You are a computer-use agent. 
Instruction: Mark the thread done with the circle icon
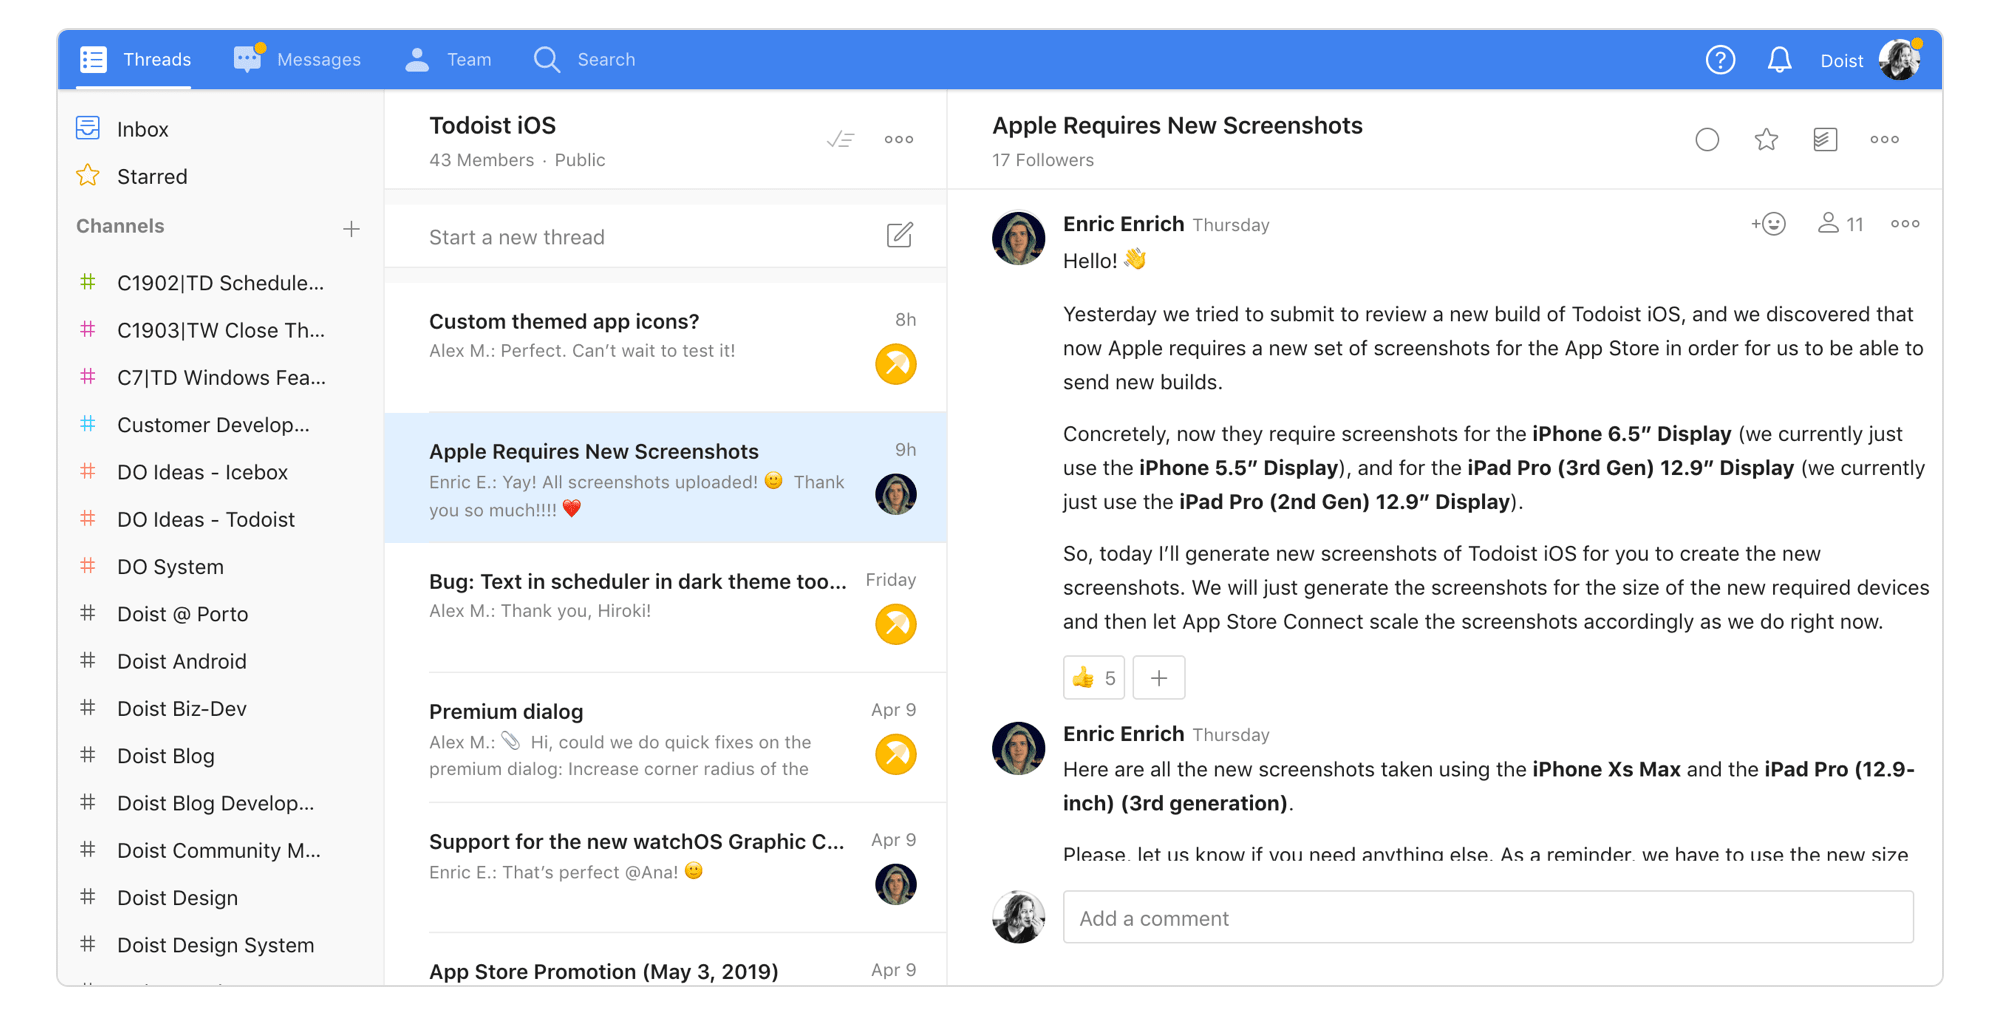pos(1707,139)
